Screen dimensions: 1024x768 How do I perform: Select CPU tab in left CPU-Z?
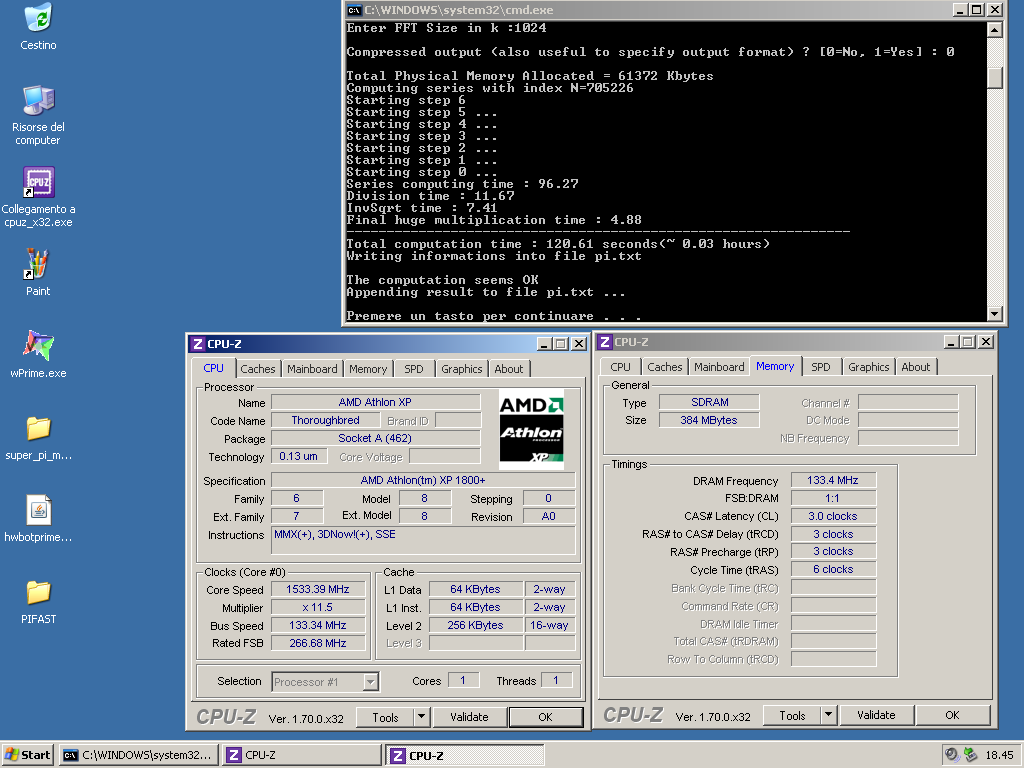point(214,368)
